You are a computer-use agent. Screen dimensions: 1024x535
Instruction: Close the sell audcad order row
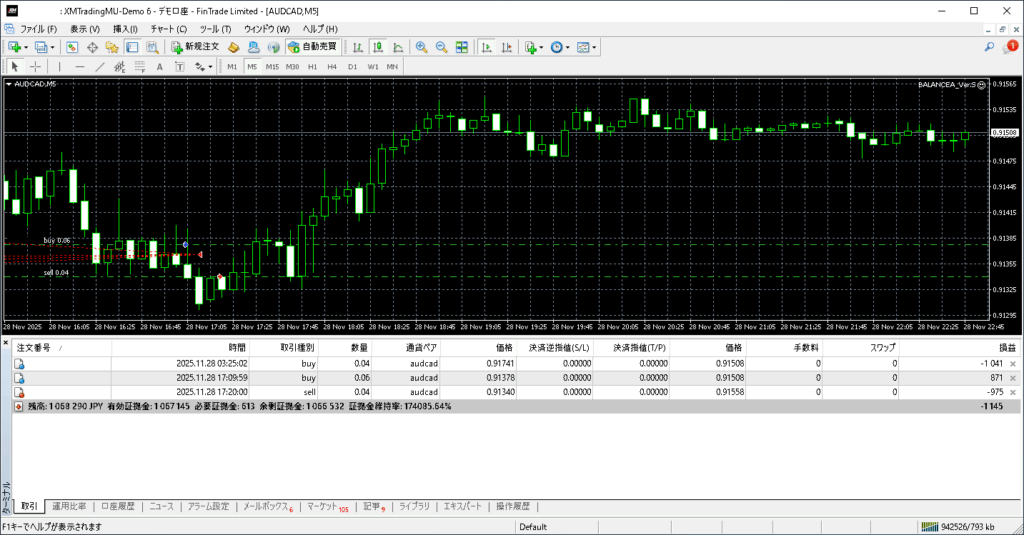1012,392
